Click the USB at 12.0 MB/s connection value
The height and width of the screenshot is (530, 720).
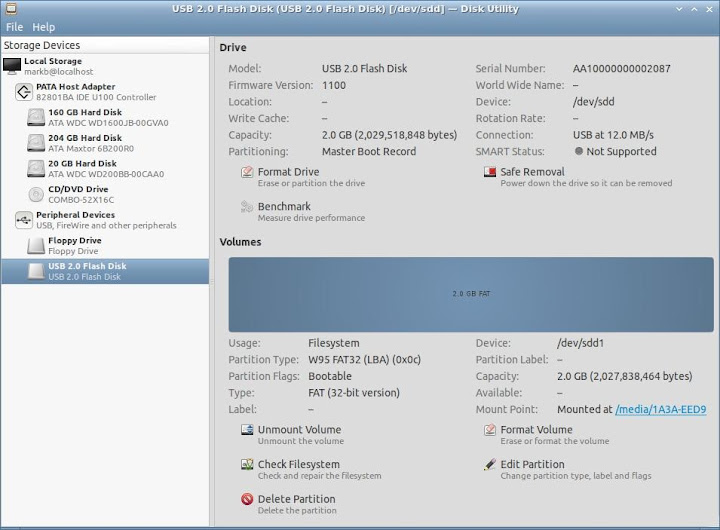pos(613,135)
